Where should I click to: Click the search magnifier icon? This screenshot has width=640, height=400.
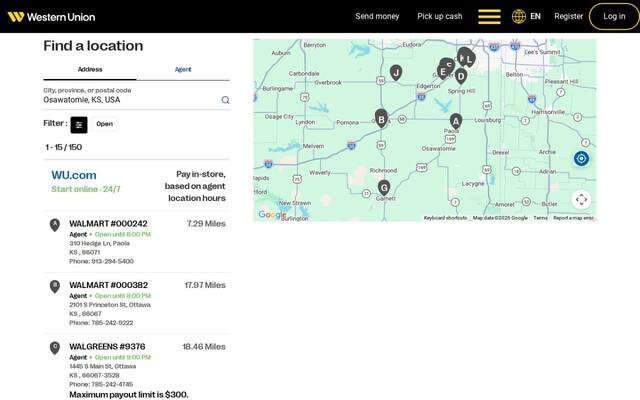point(225,100)
